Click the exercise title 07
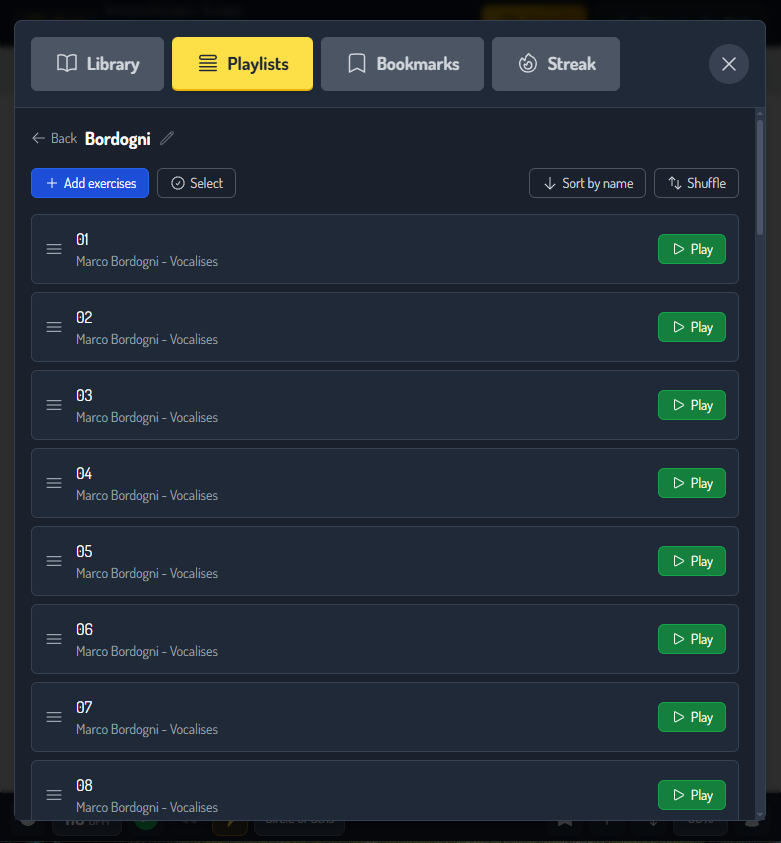 (x=84, y=707)
